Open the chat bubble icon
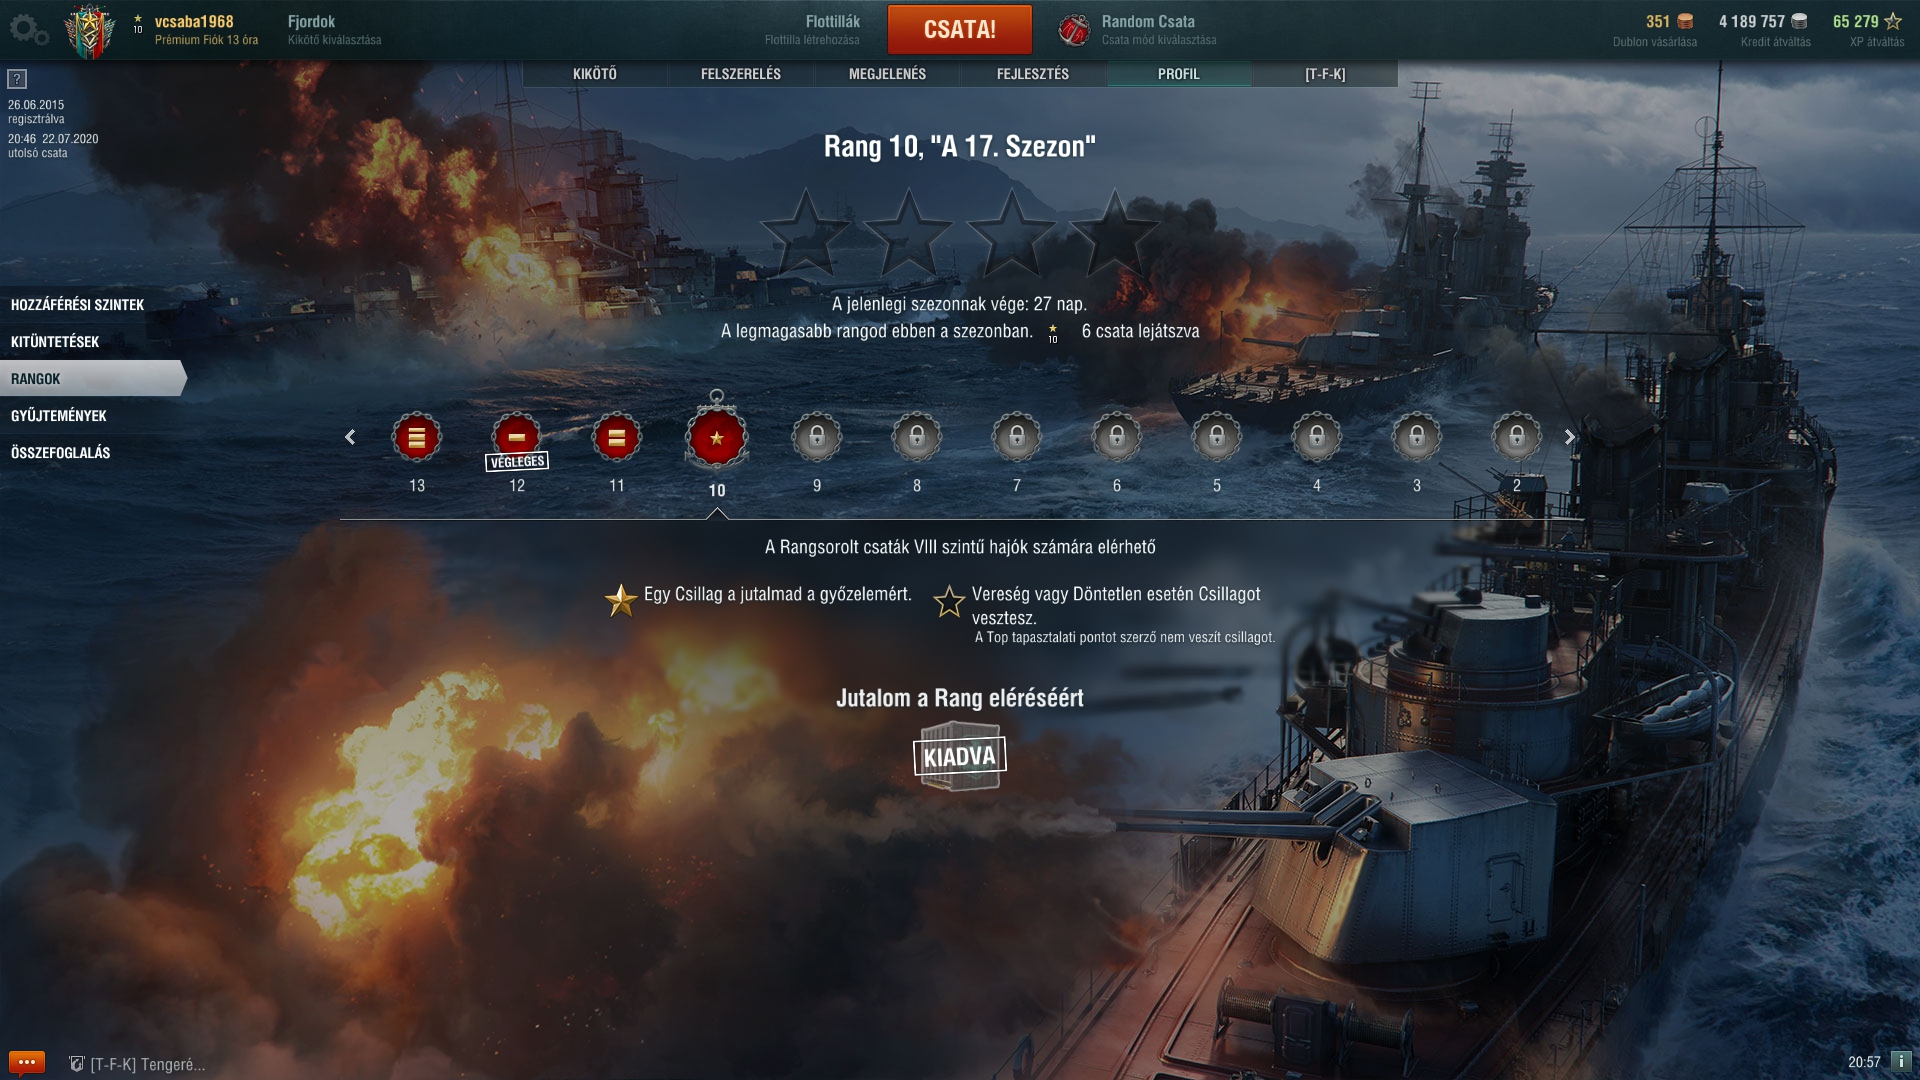Image resolution: width=1920 pixels, height=1080 pixels. 27,1062
